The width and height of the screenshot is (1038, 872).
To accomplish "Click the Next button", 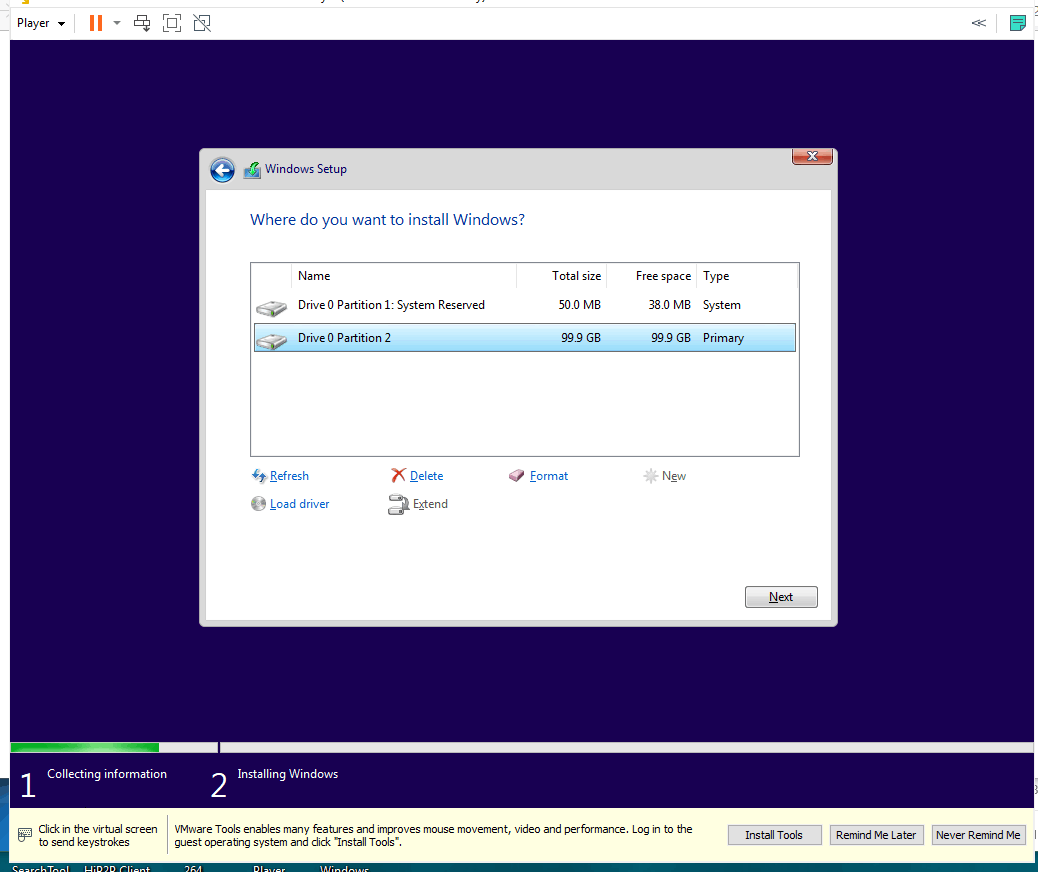I will [x=781, y=597].
